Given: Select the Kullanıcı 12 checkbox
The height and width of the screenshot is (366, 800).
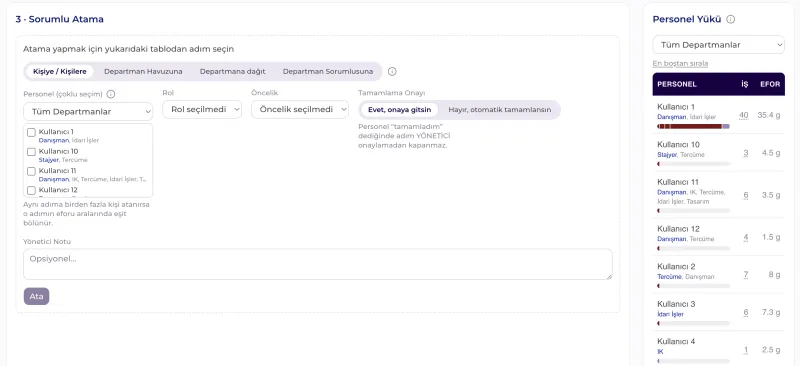Looking at the screenshot, I should pyautogui.click(x=31, y=190).
